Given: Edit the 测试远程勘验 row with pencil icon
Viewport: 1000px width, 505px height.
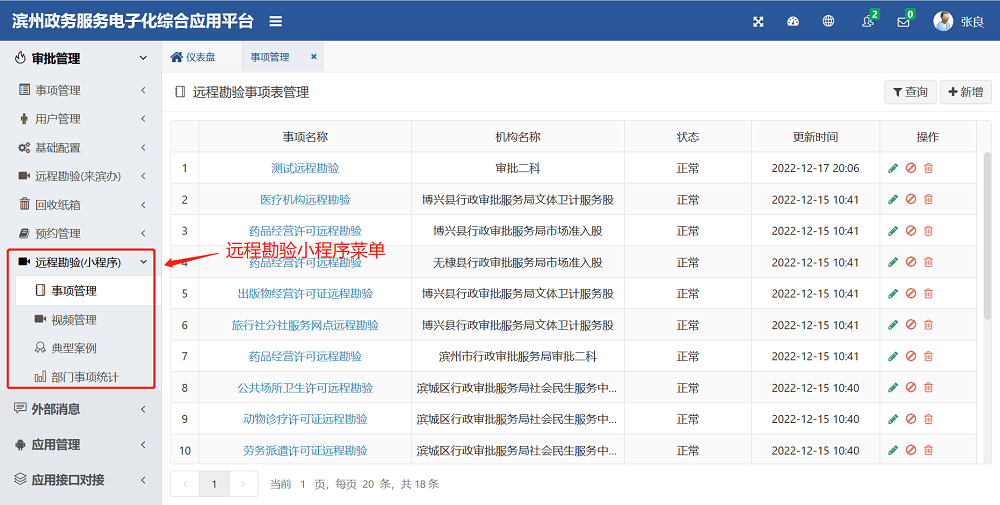Looking at the screenshot, I should point(893,168).
